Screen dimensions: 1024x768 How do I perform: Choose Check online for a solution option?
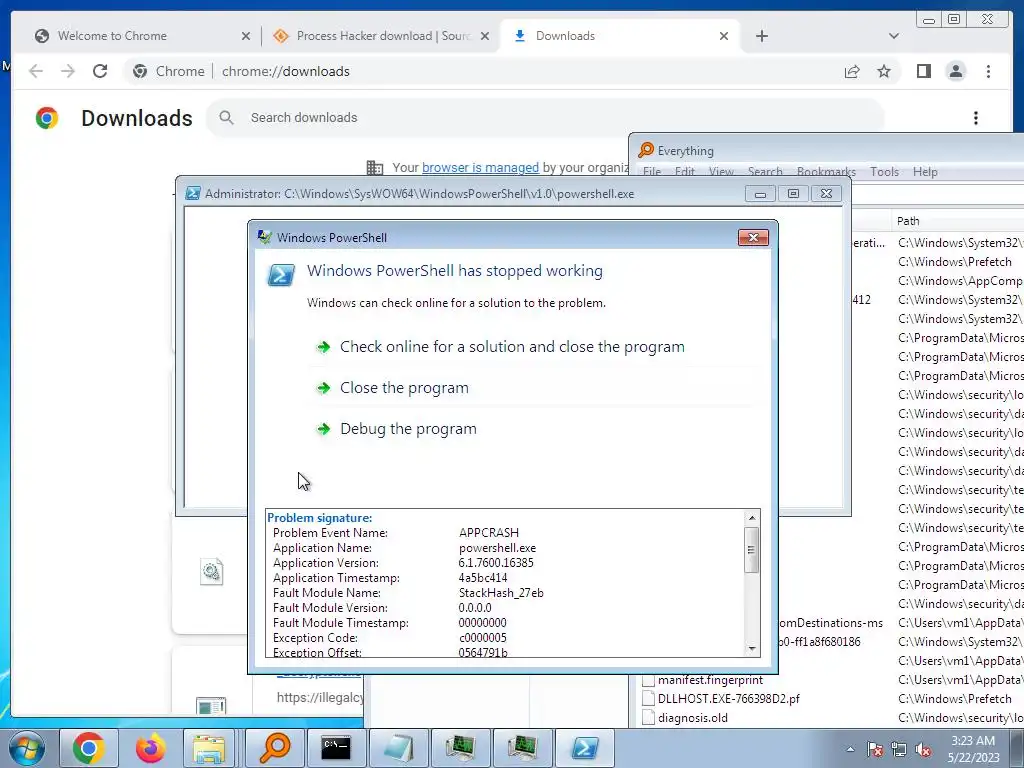(512, 347)
